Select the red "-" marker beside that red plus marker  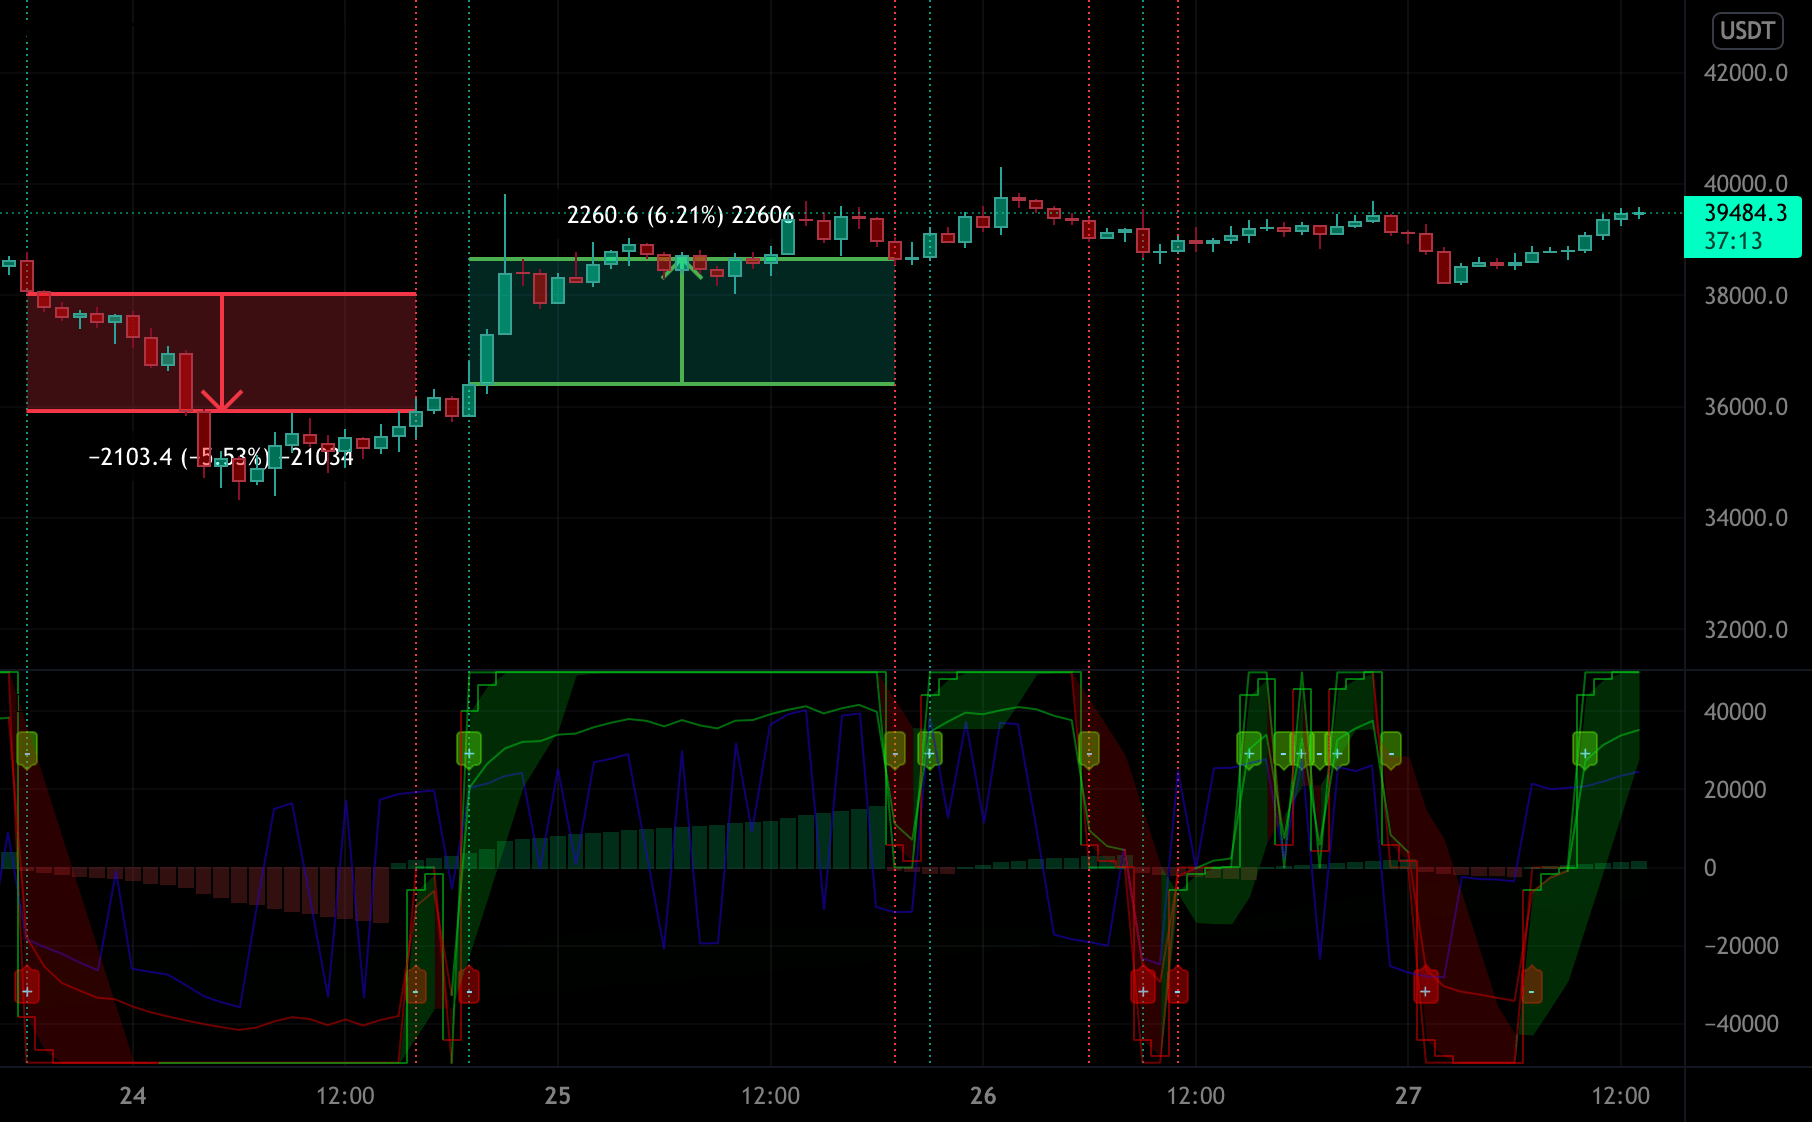point(1178,991)
